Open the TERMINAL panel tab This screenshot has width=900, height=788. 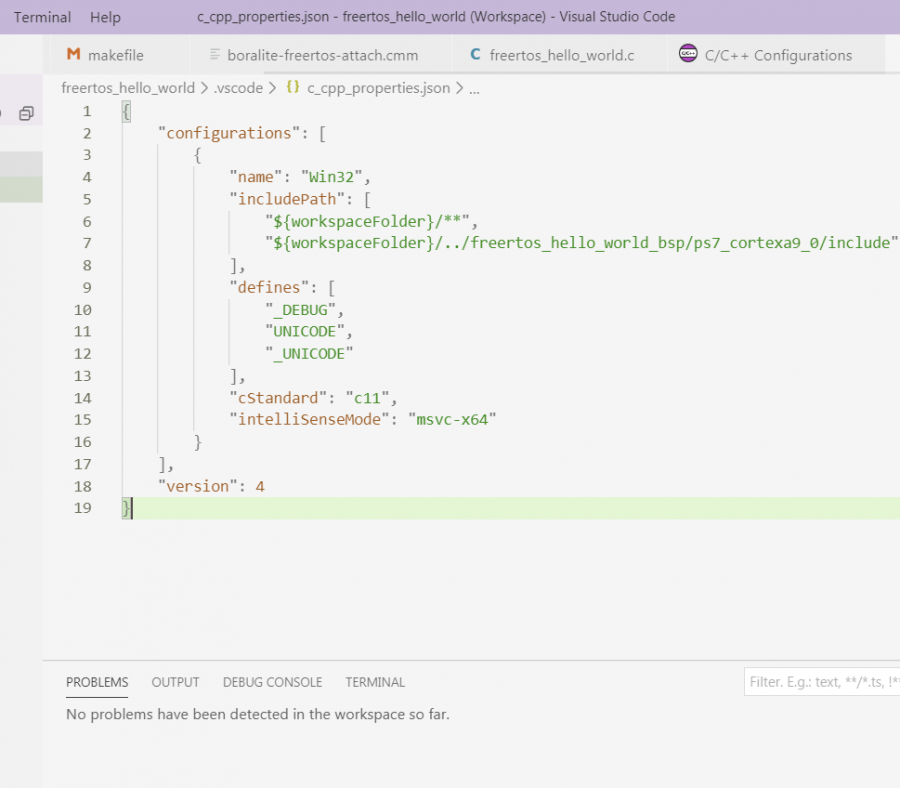pos(375,682)
